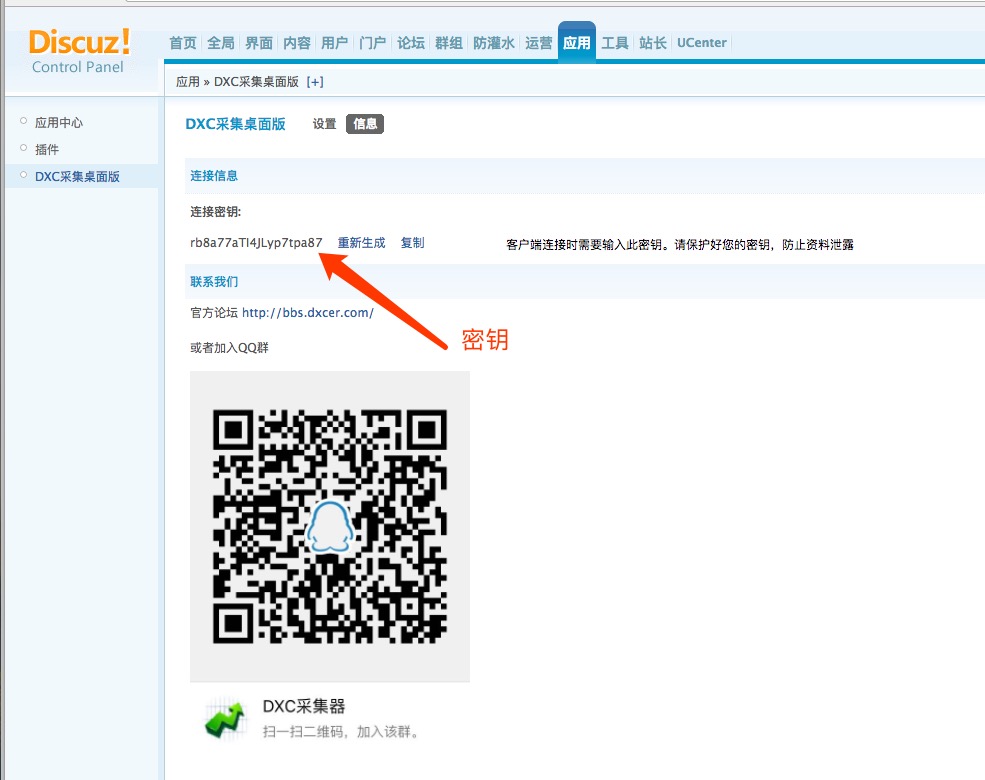Select DXC采集桌面版 in the sidebar
Viewport: 985px width, 780px height.
[x=77, y=176]
